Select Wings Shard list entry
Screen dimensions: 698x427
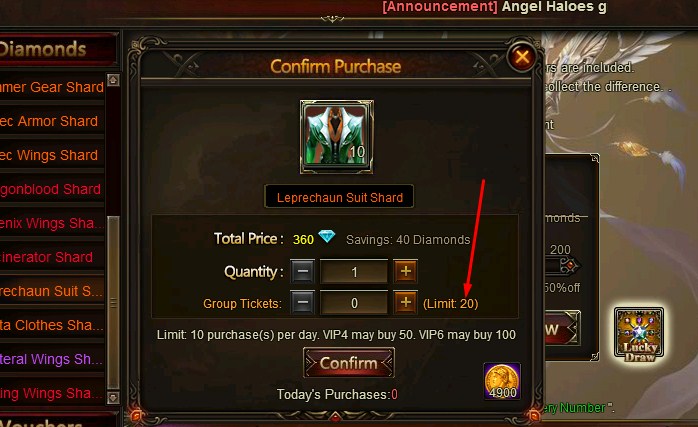pyautogui.click(x=49, y=155)
